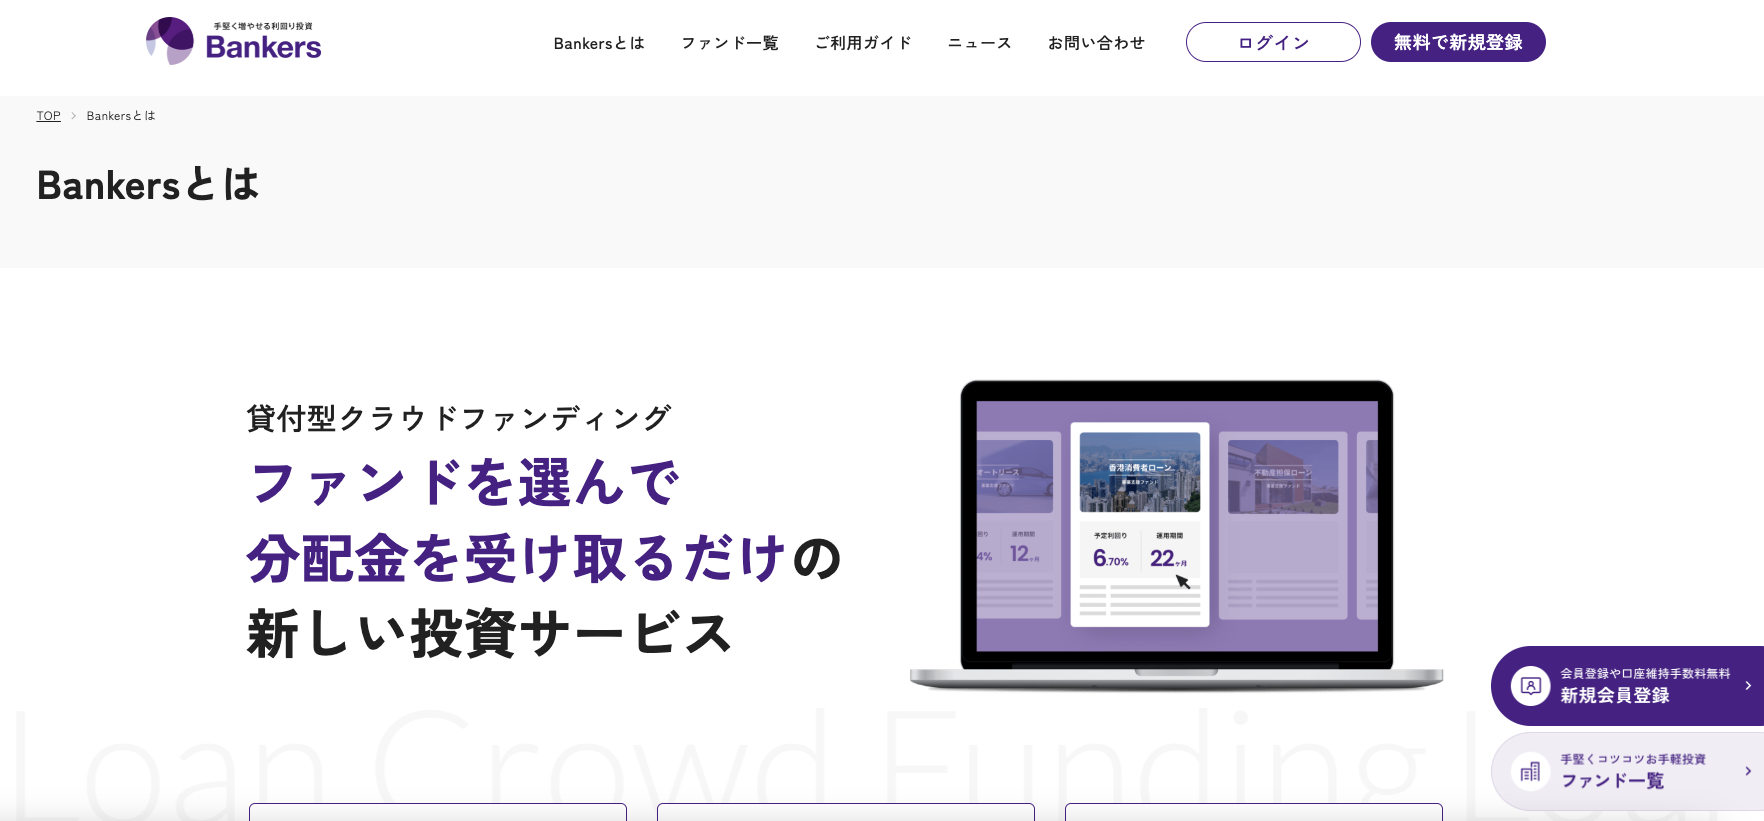
Task: Follow the TOP breadcrumb link
Action: [49, 116]
